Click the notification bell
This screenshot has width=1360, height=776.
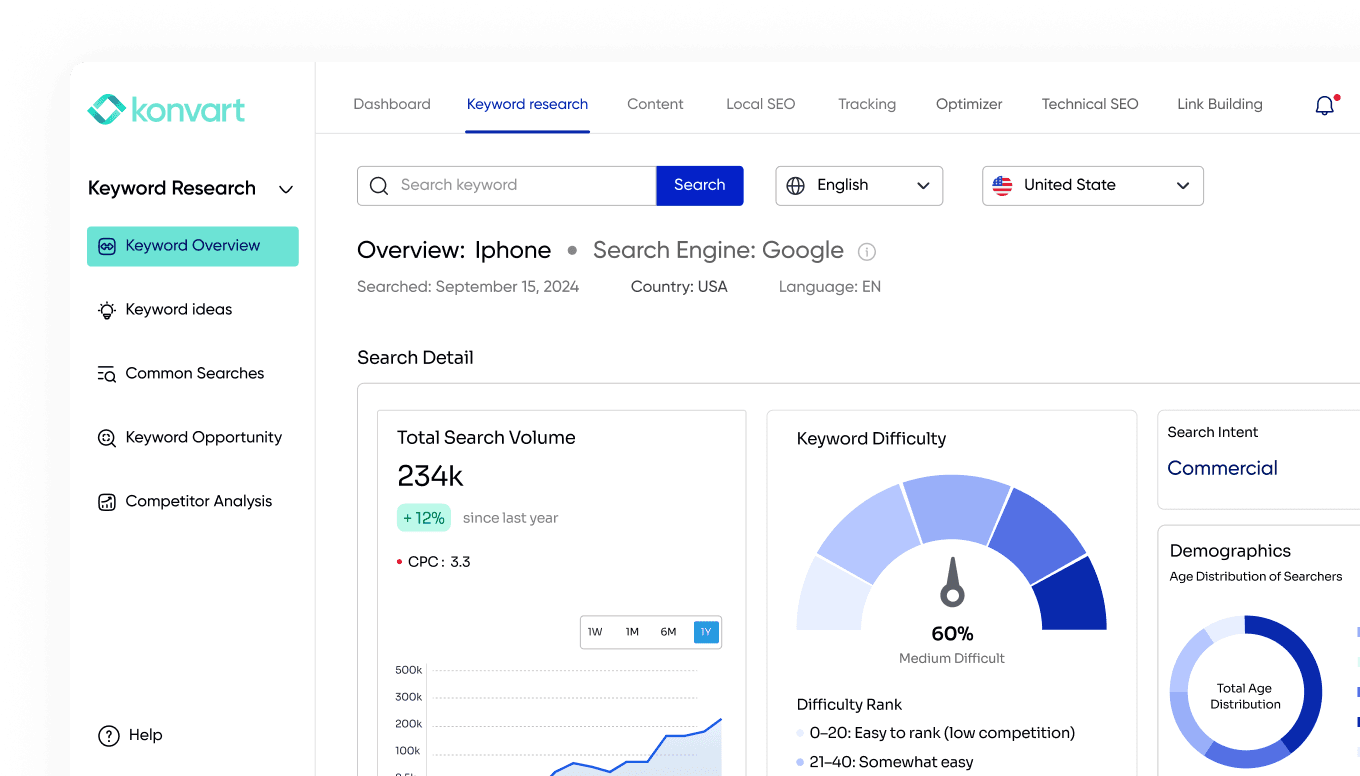click(x=1324, y=105)
